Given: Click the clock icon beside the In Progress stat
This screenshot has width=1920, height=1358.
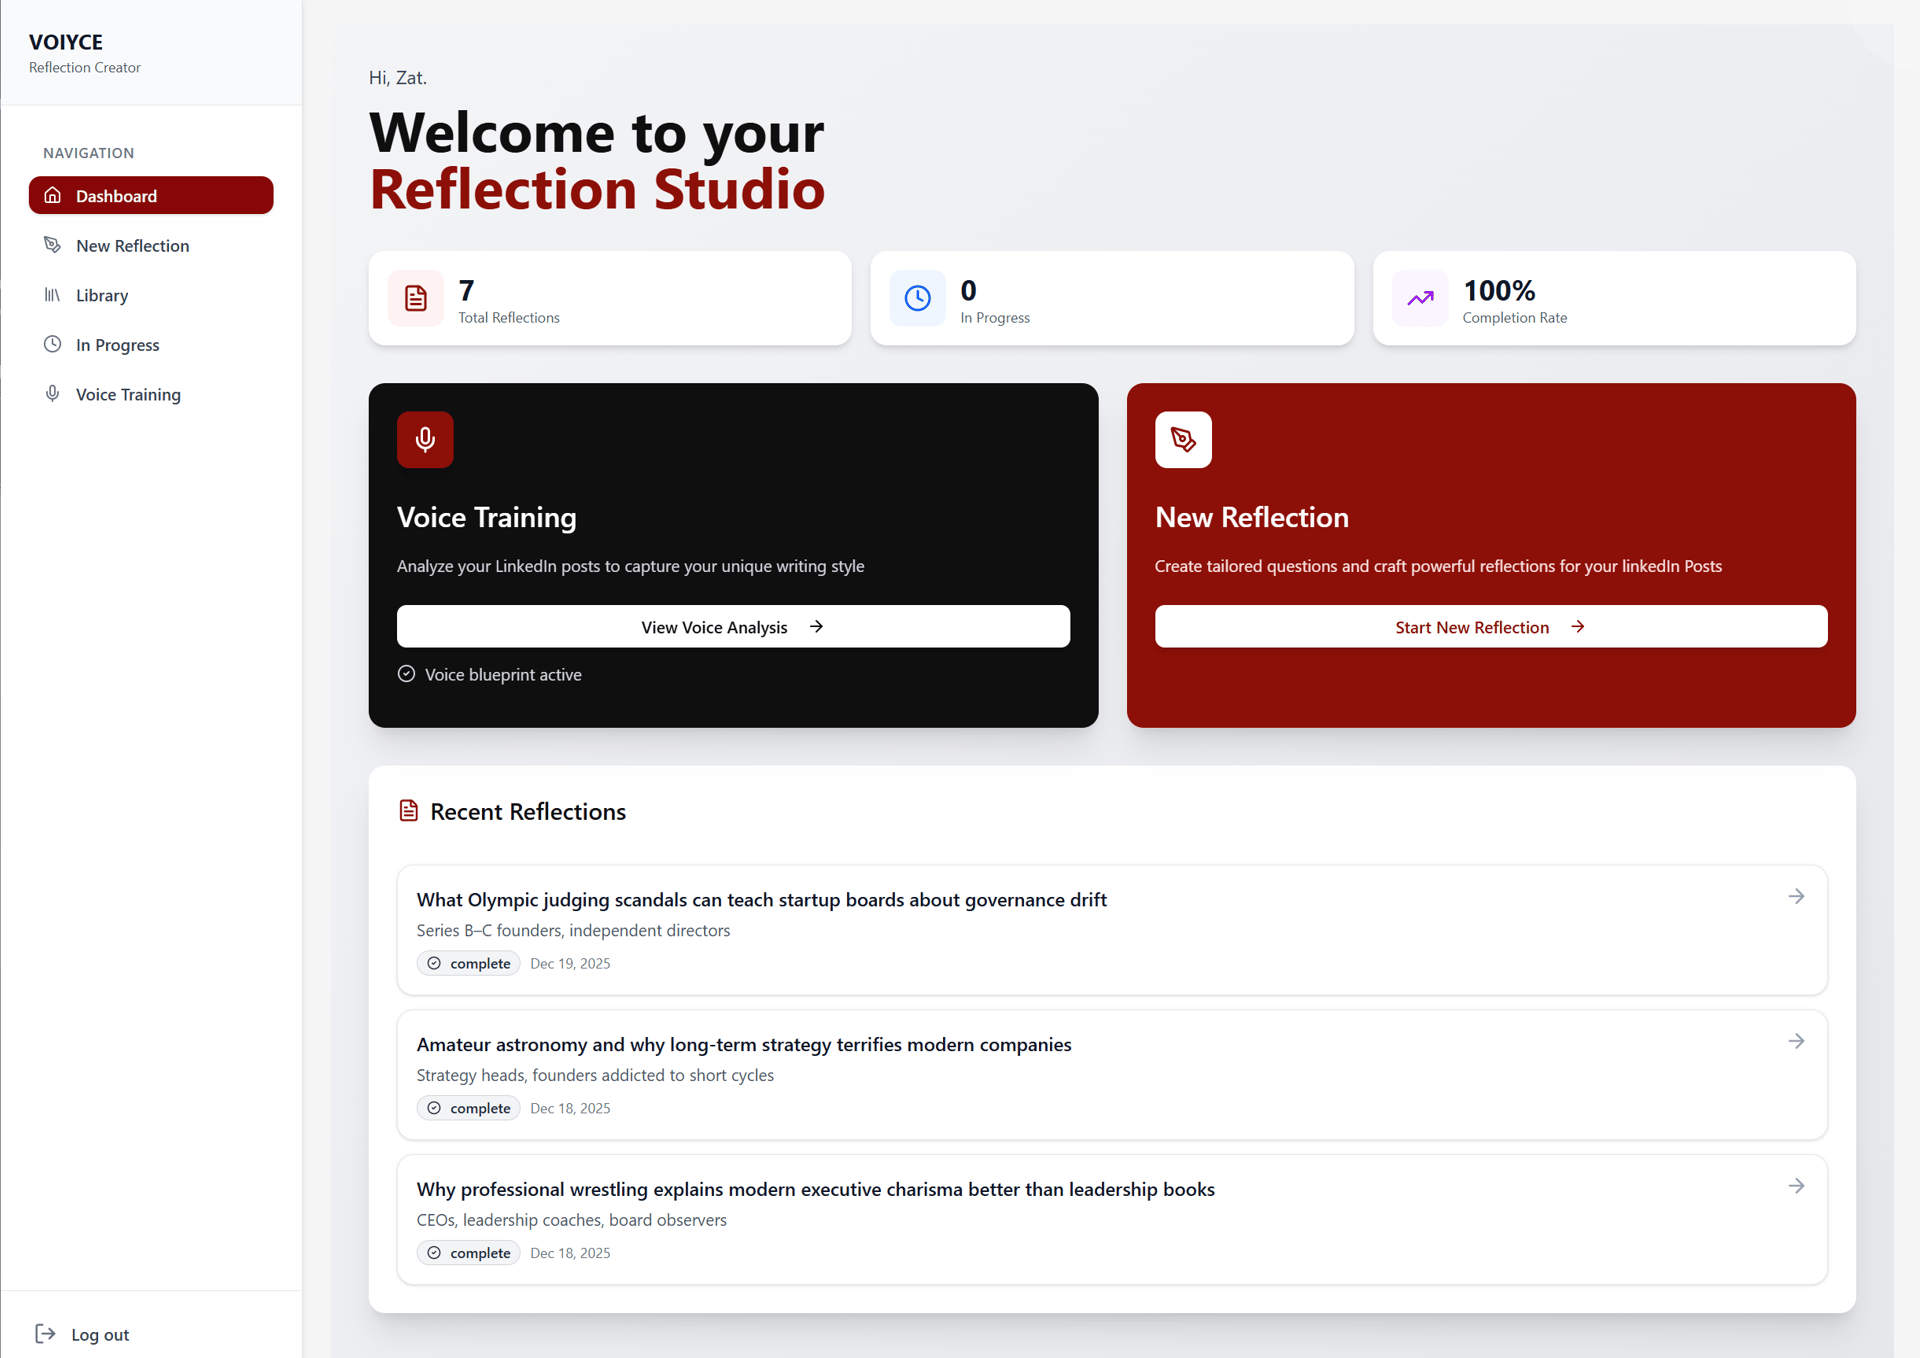Looking at the screenshot, I should 917,298.
